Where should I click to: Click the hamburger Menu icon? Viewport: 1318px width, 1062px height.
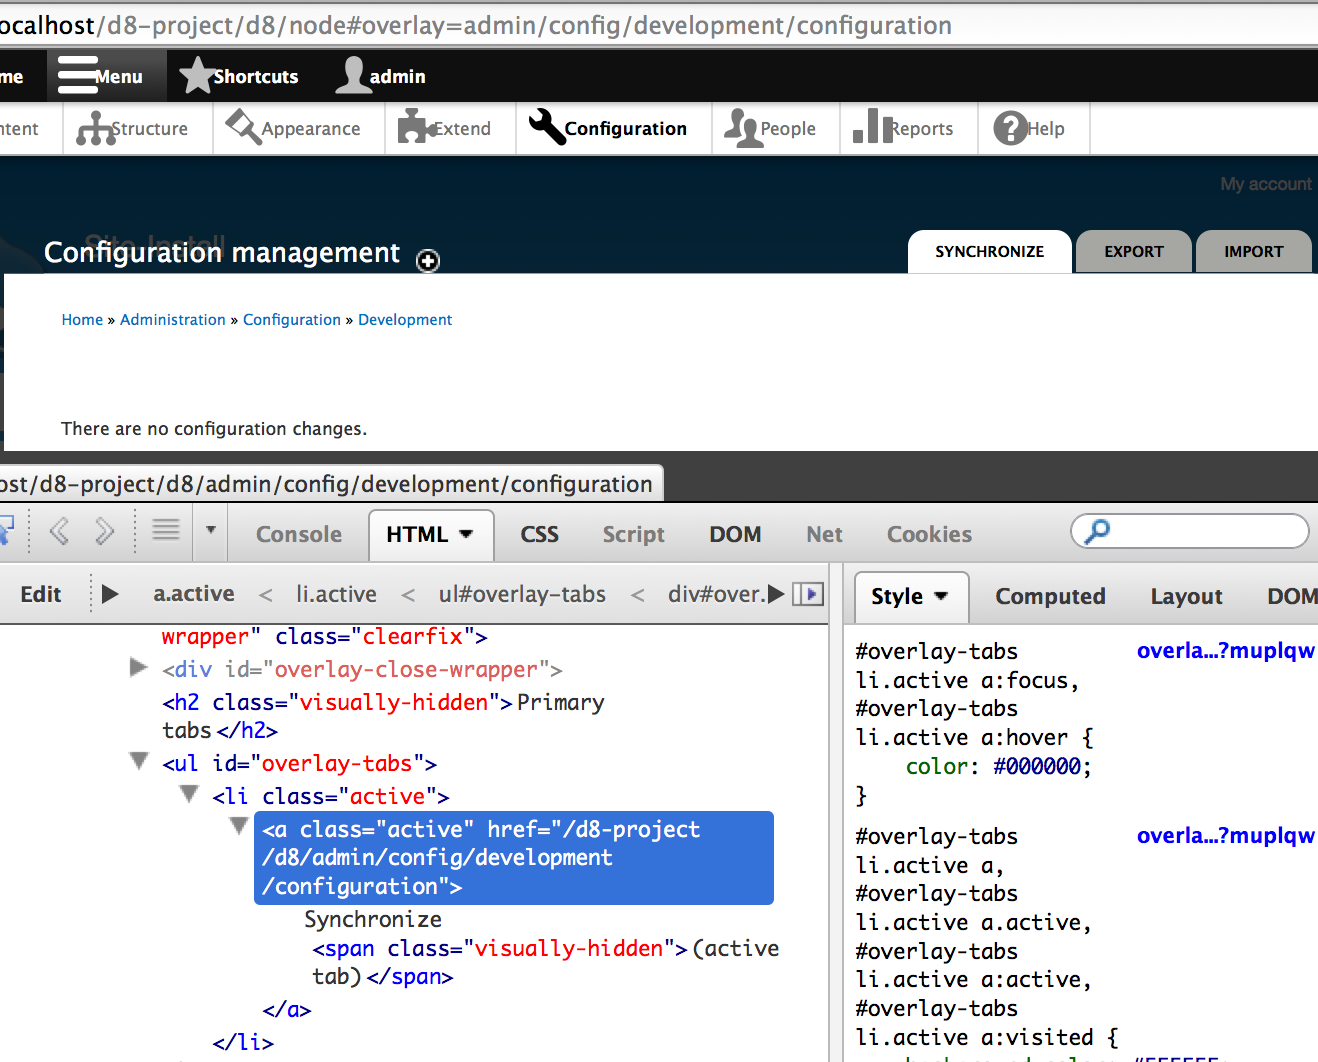(78, 76)
